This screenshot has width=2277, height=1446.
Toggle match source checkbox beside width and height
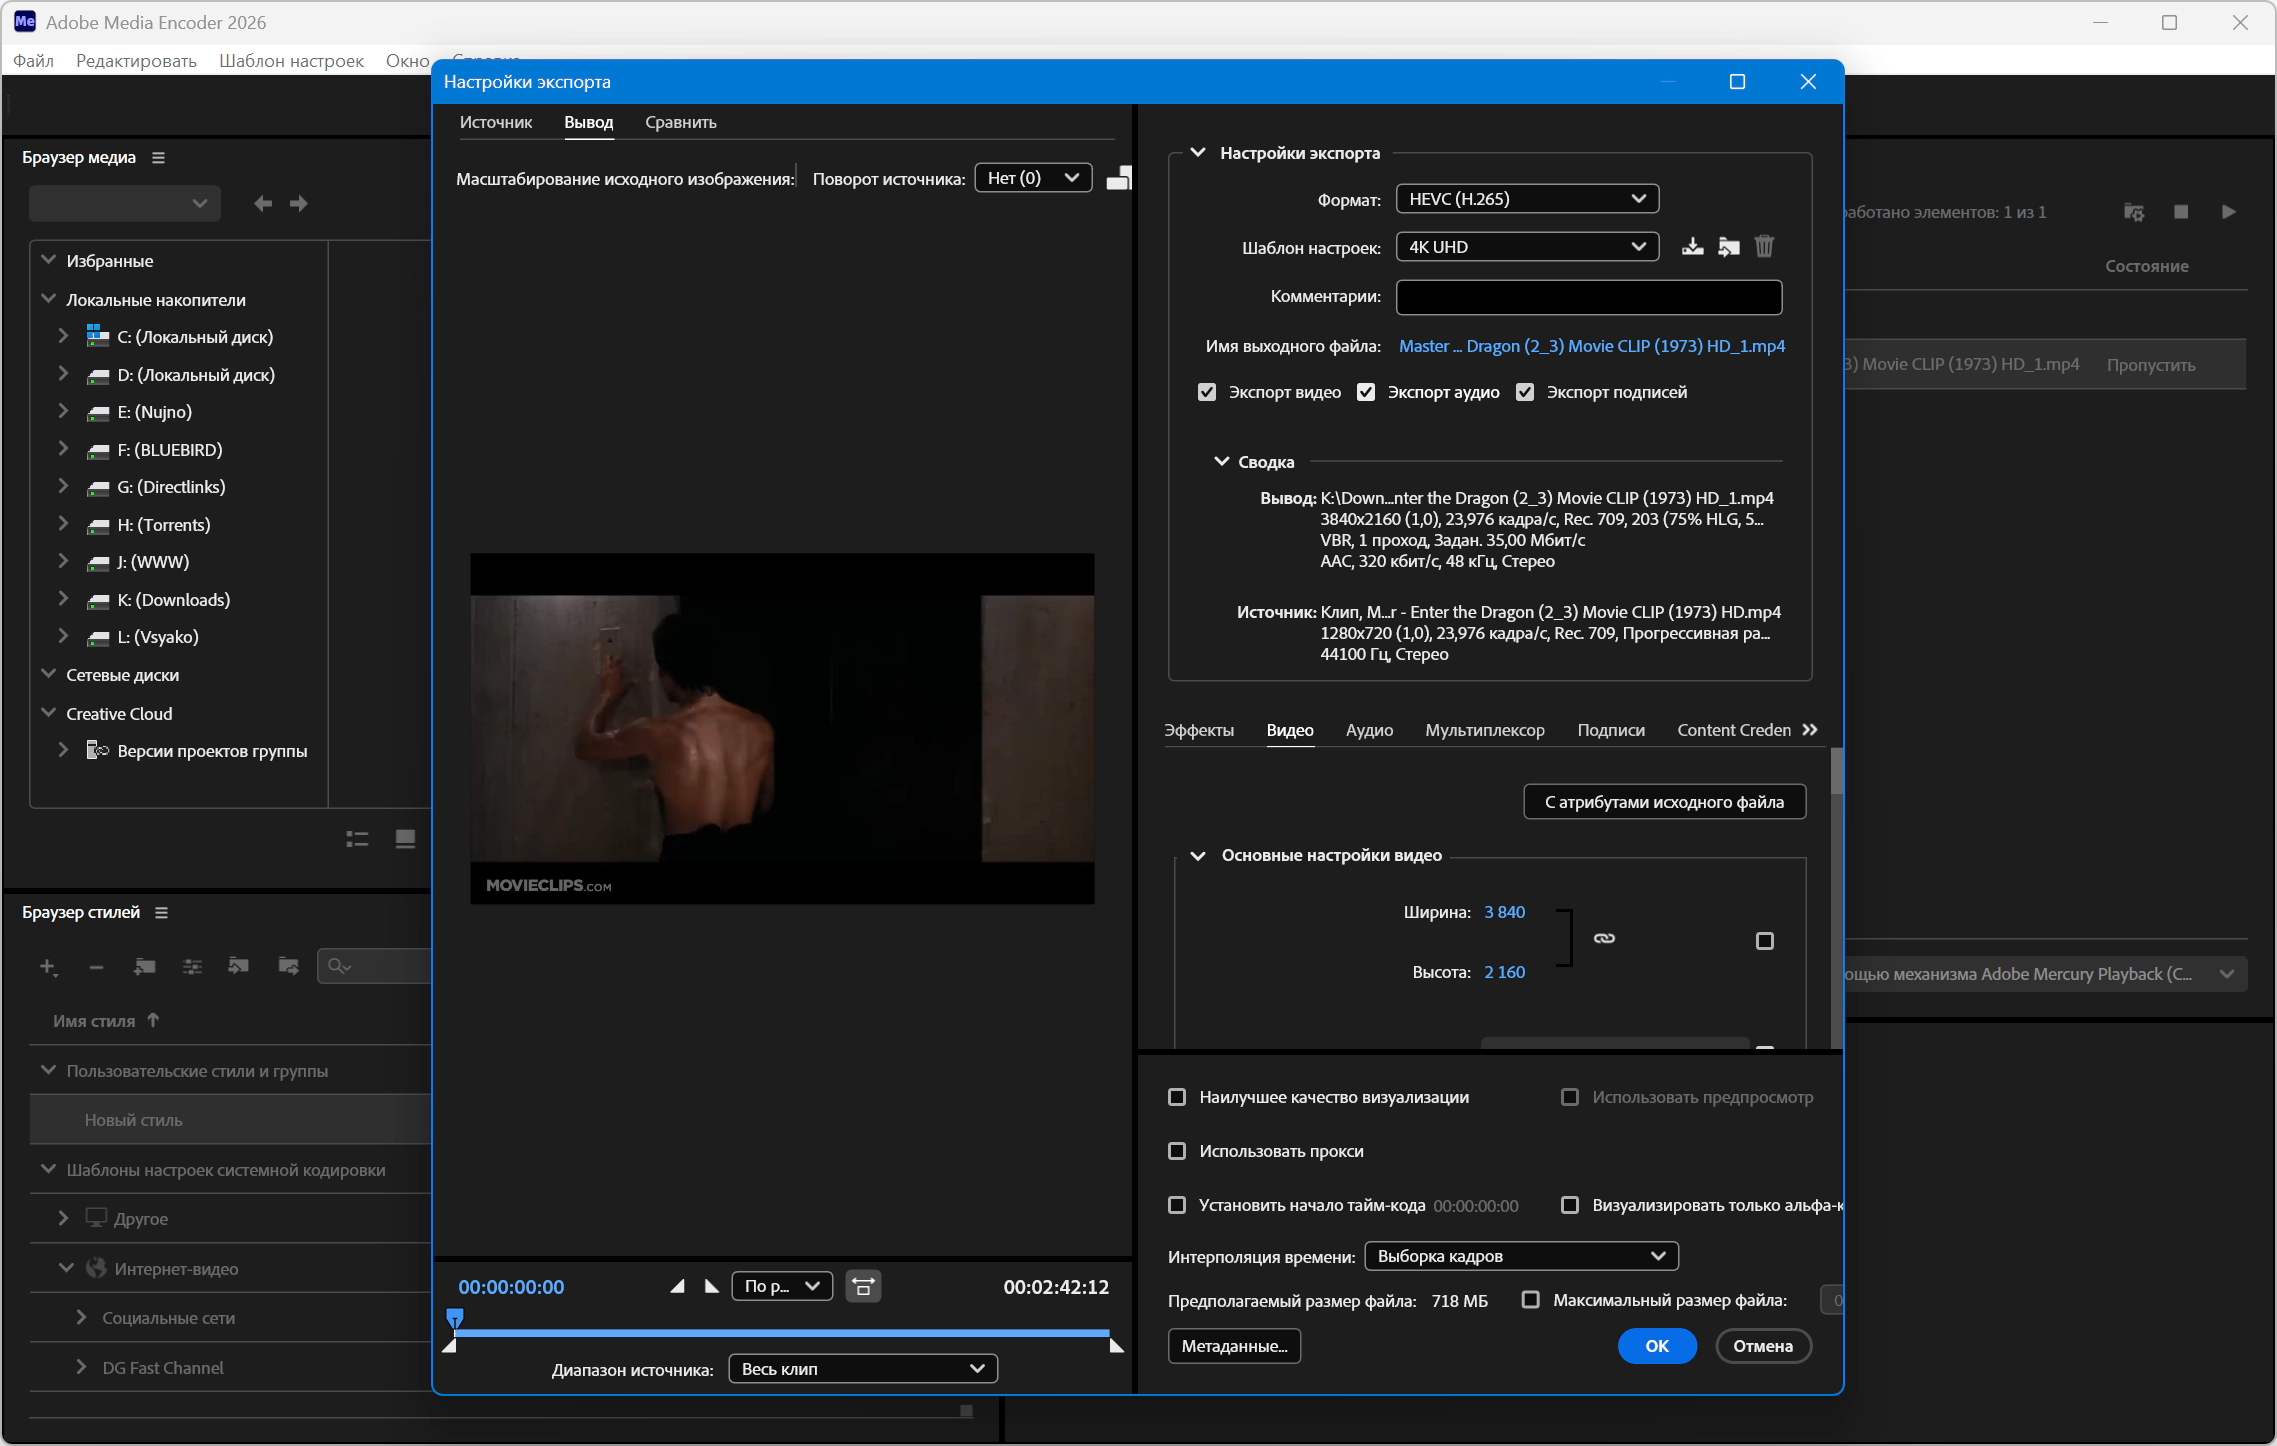pyautogui.click(x=1765, y=941)
